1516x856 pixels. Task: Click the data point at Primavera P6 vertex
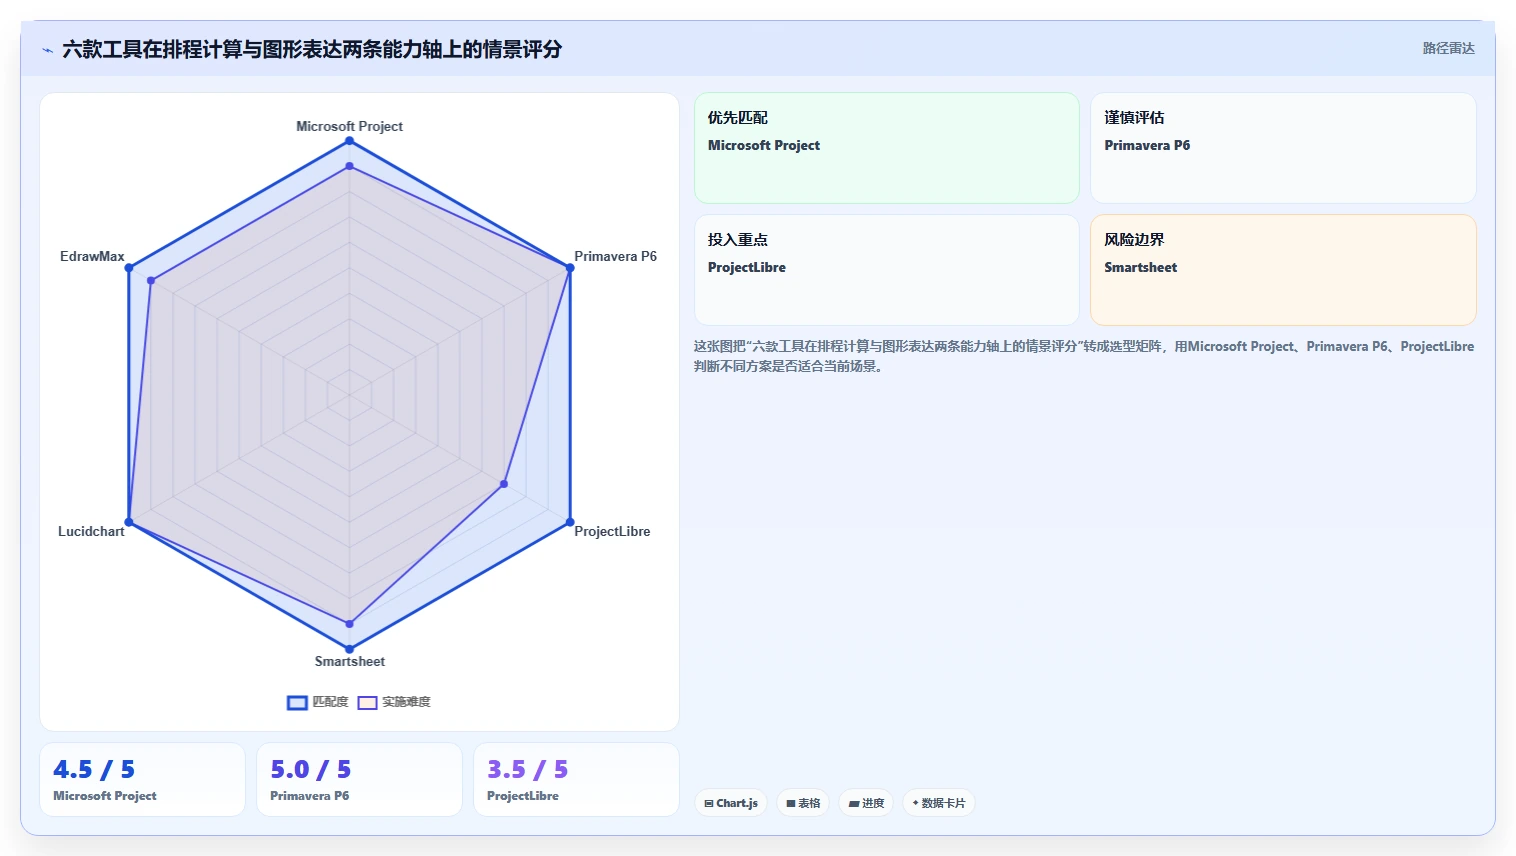point(570,268)
